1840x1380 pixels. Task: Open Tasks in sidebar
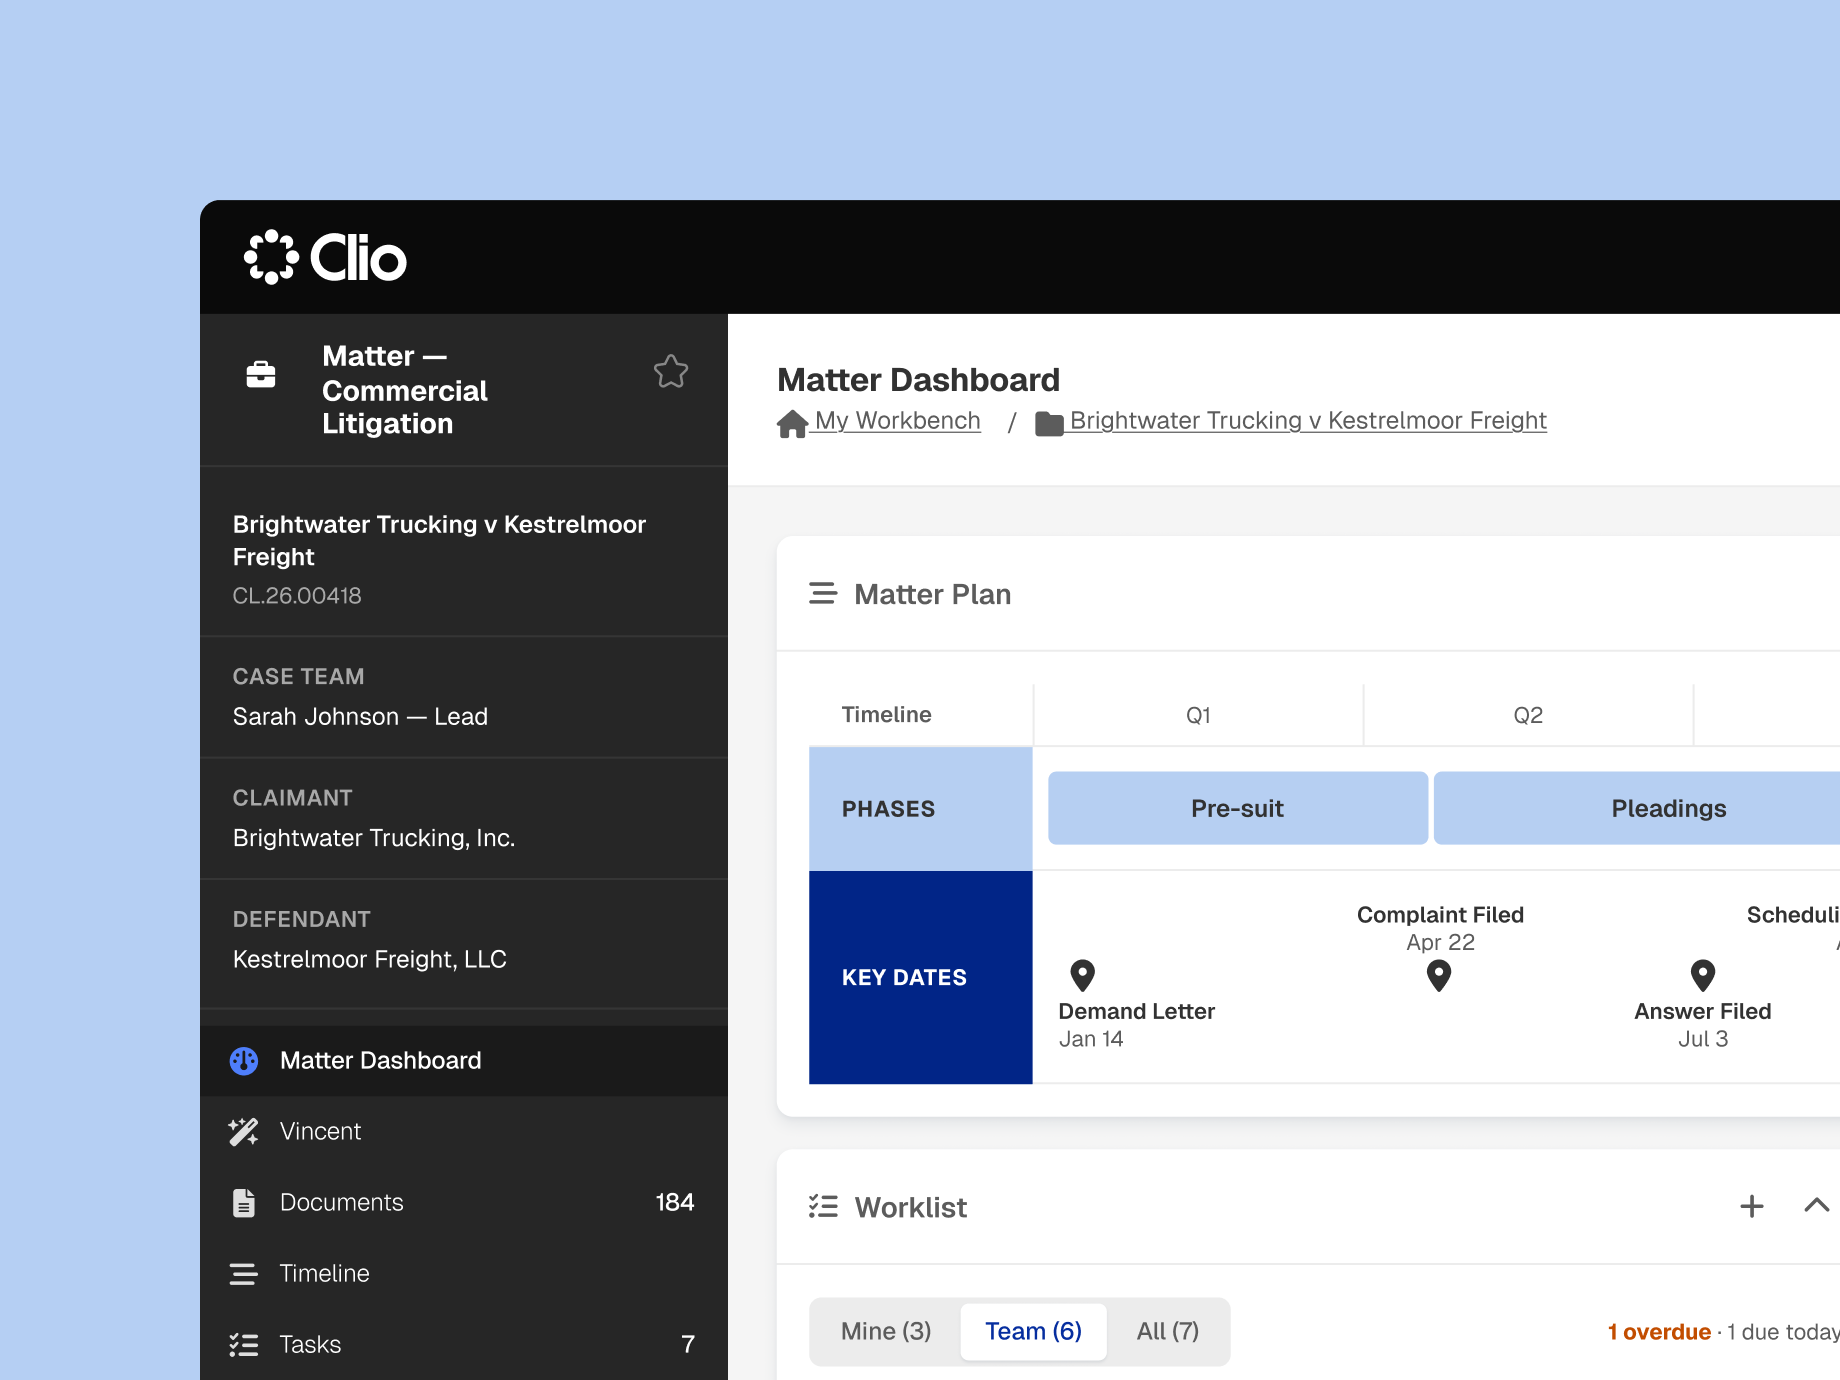pyautogui.click(x=464, y=1344)
